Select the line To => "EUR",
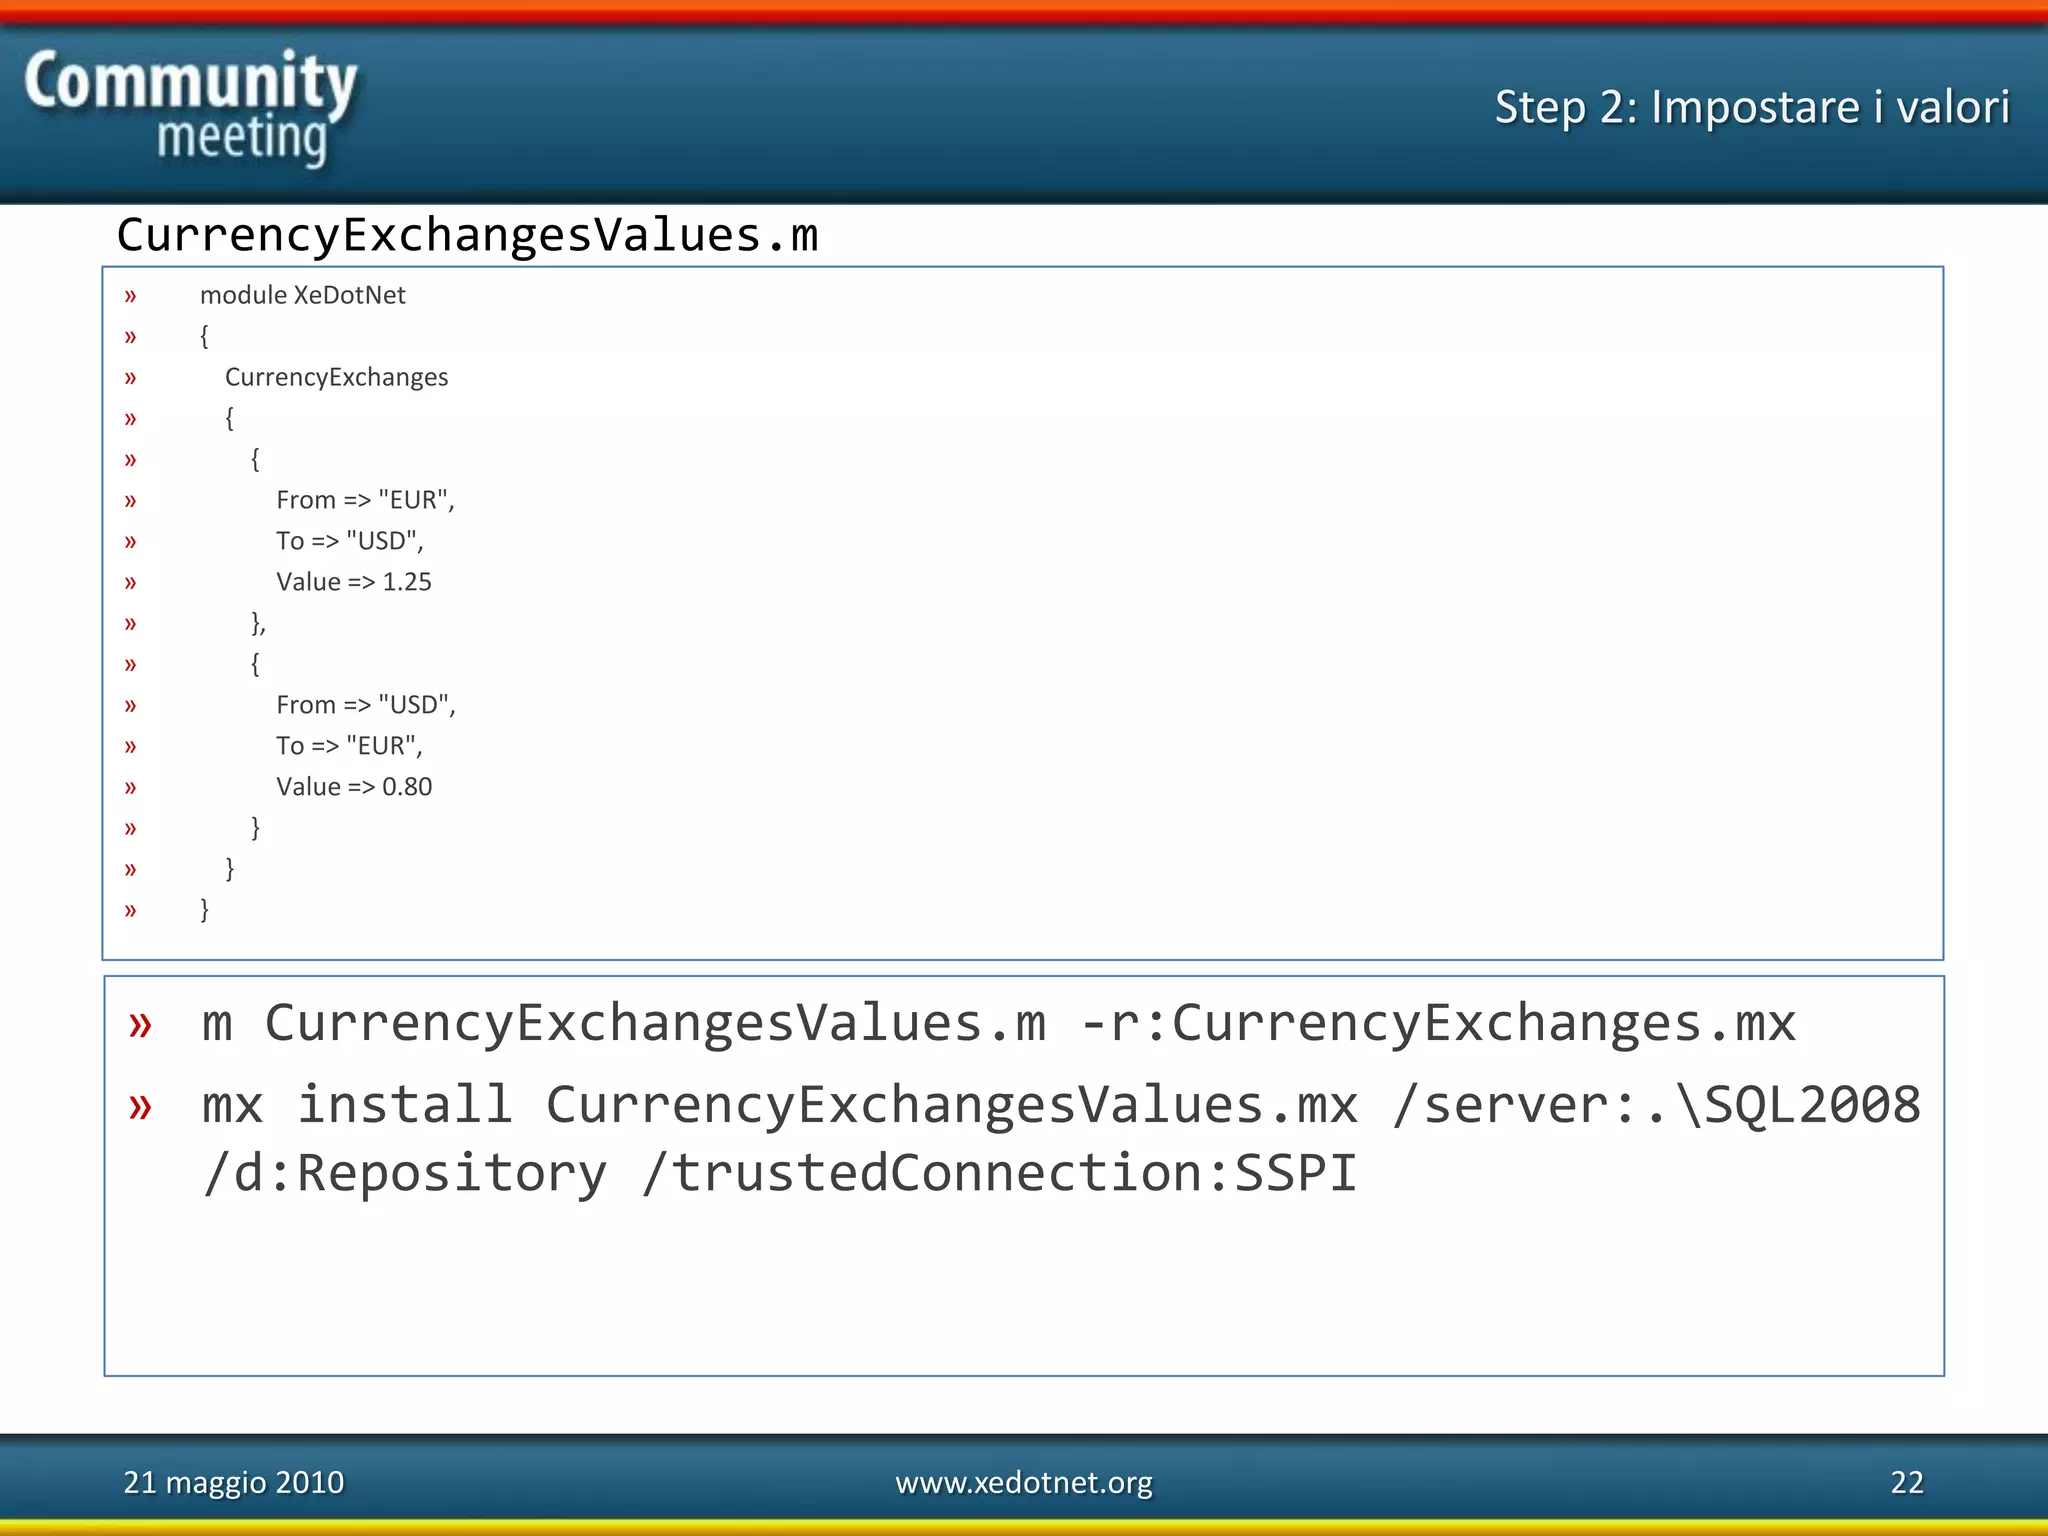Viewport: 2048px width, 1536px height. [350, 746]
